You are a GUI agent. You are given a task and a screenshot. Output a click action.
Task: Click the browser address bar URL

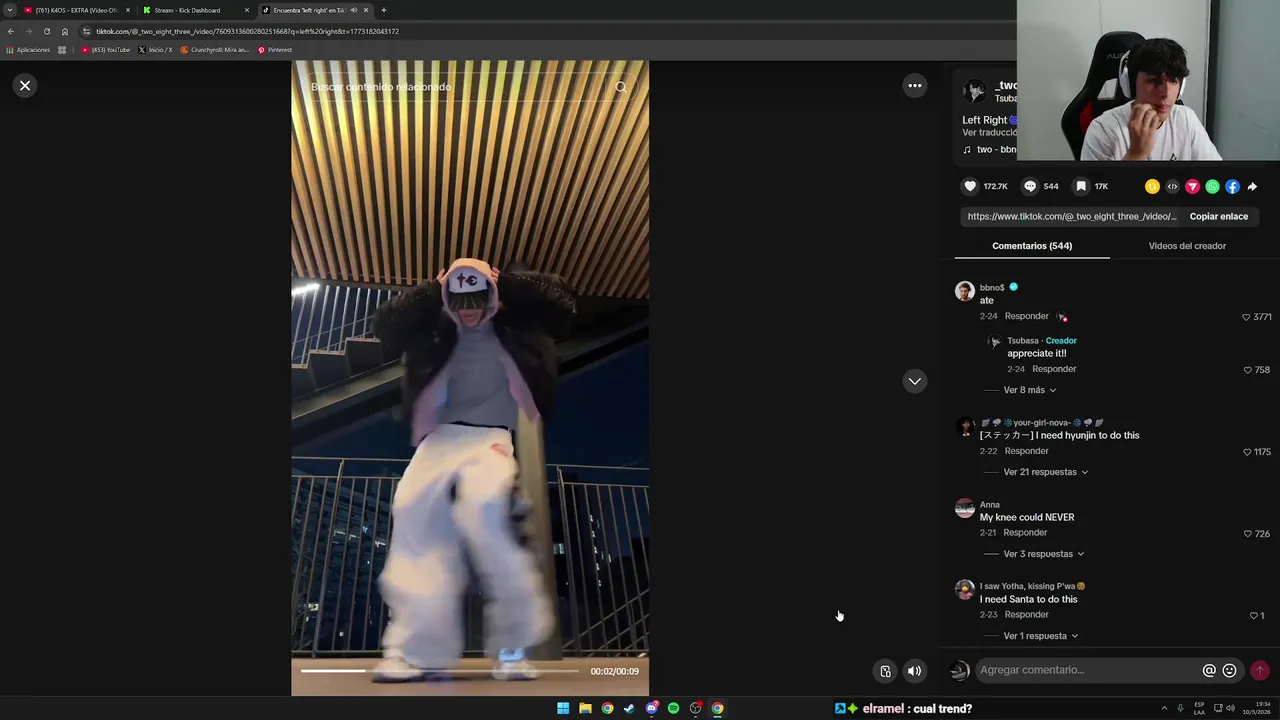247,31
